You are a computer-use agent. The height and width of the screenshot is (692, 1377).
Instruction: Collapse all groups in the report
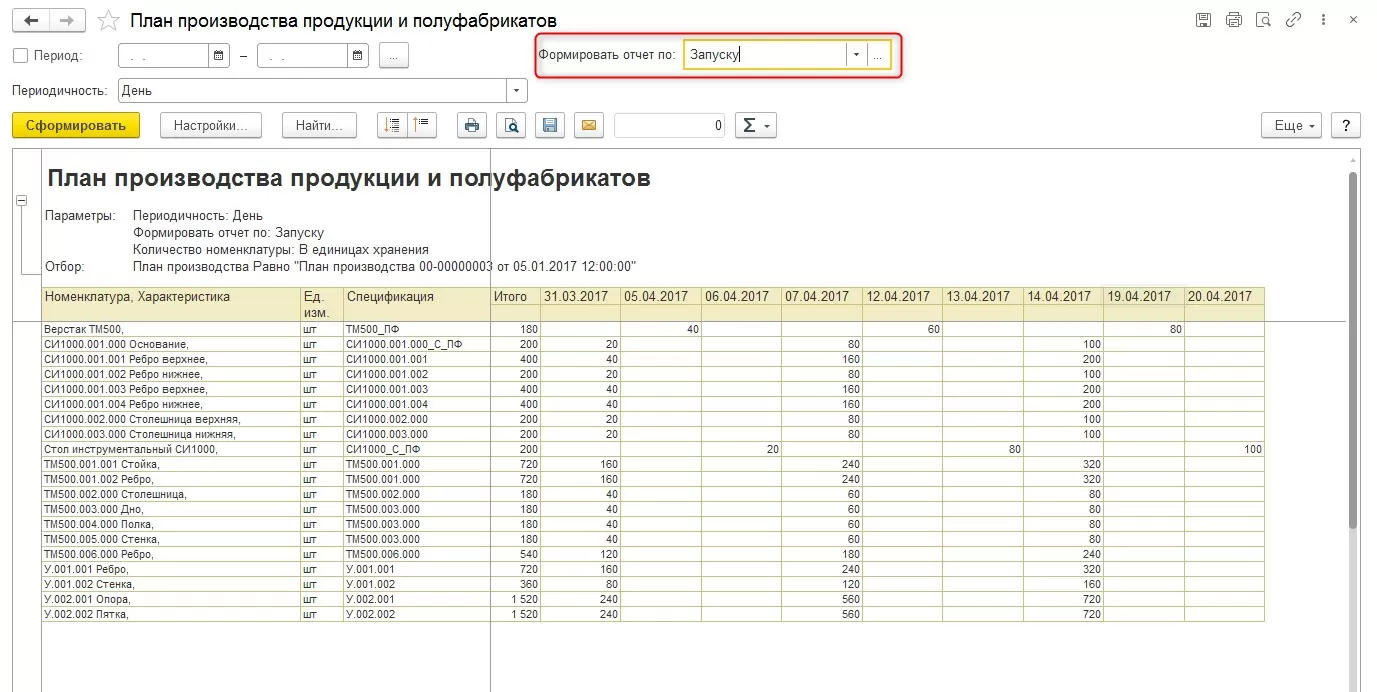422,125
